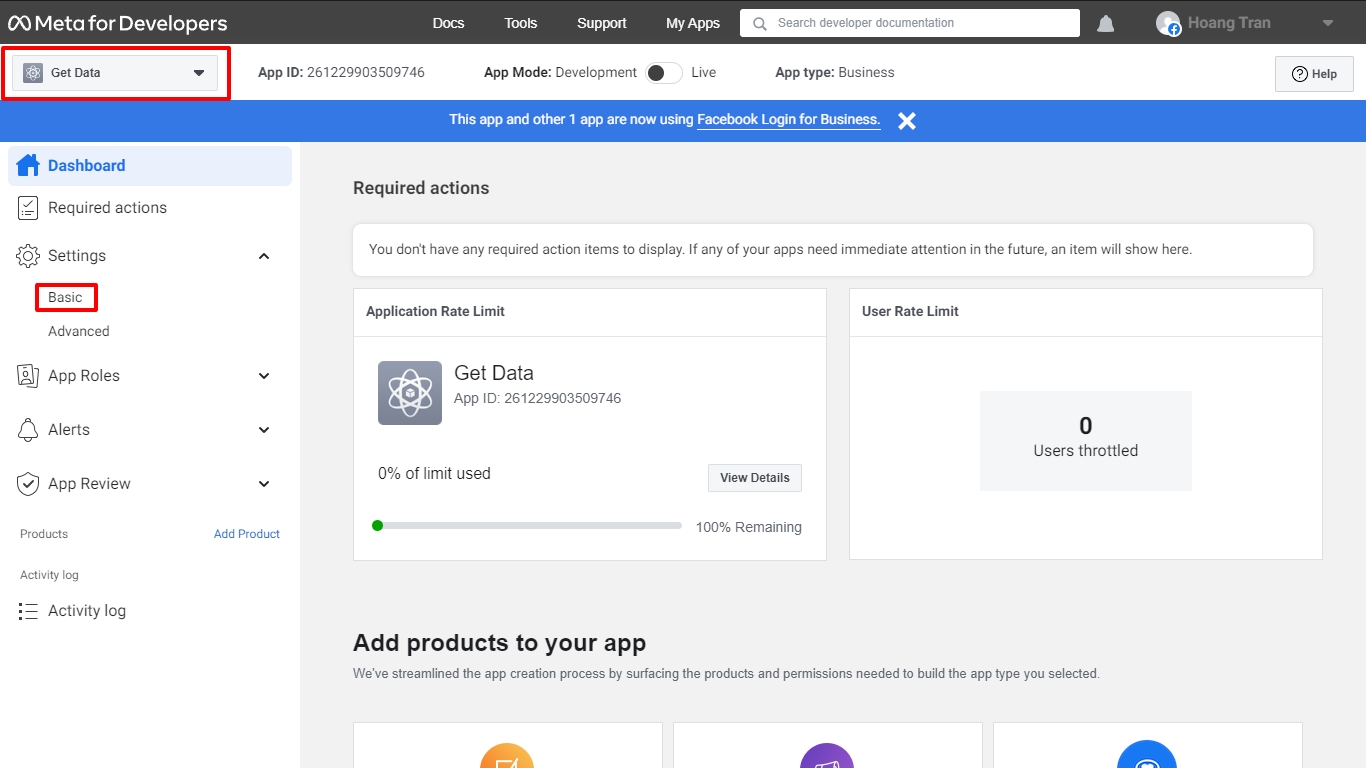The height and width of the screenshot is (768, 1366).
Task: Click the Get Data atom app icon
Action: 410,393
